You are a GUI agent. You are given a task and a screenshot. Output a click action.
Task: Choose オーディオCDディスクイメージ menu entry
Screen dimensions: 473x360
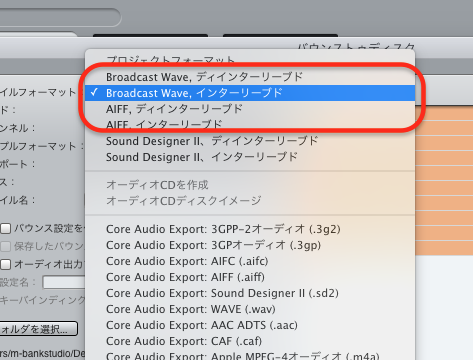click(250, 201)
